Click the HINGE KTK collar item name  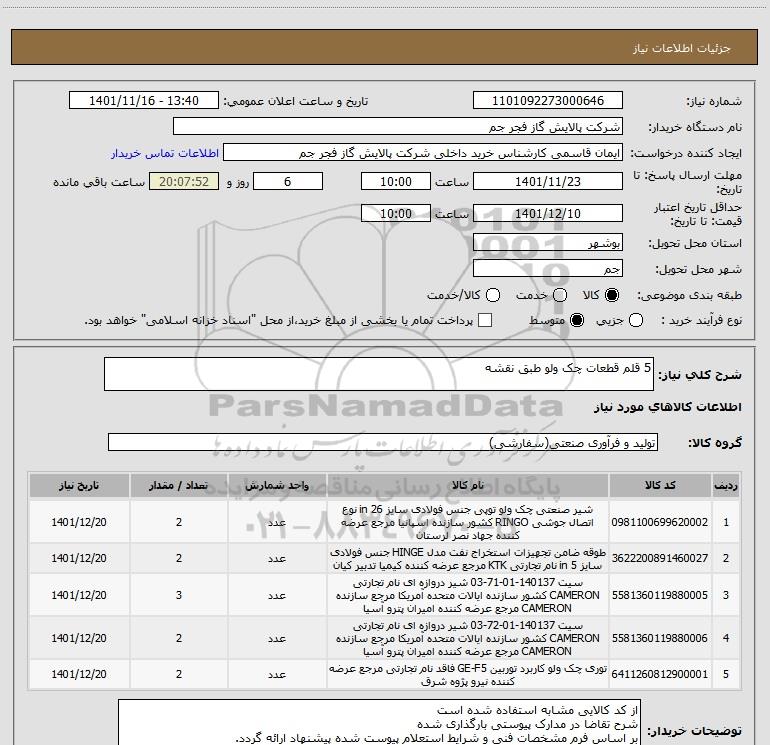(x=468, y=558)
